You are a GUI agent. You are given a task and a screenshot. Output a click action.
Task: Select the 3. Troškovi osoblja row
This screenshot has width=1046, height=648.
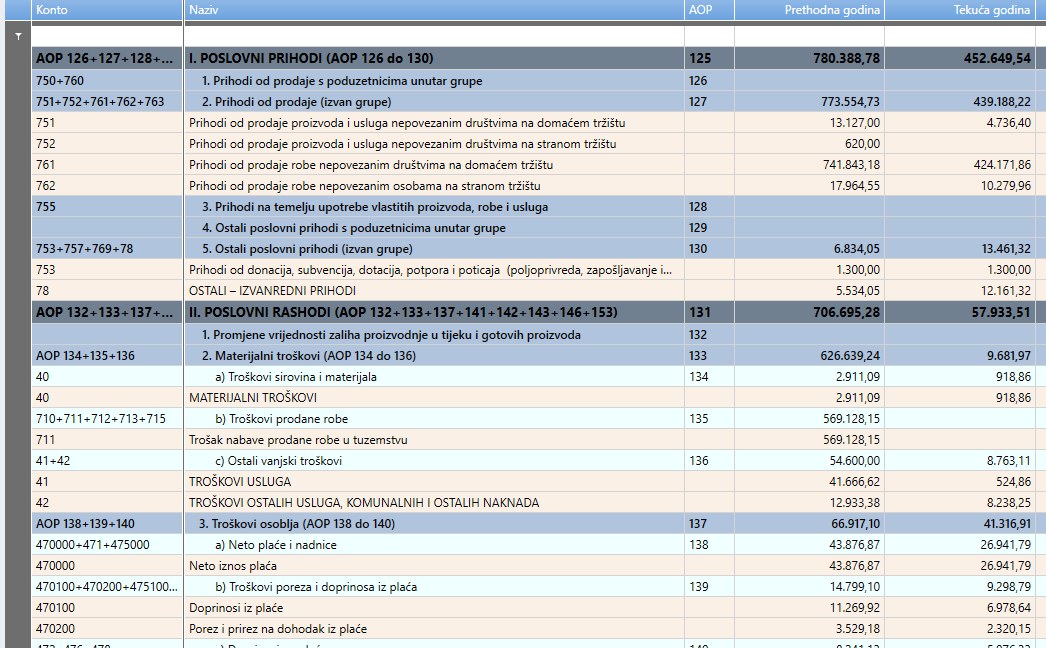tap(533, 524)
